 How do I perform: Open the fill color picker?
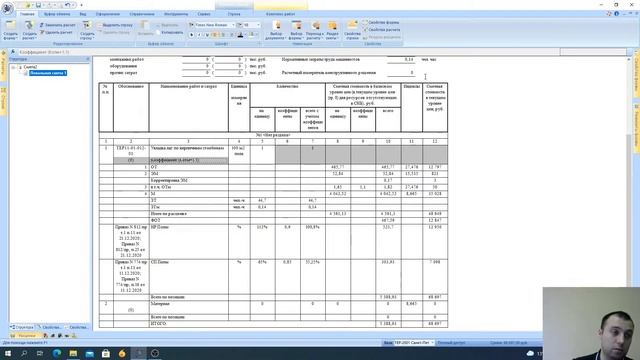pyautogui.click(x=252, y=35)
